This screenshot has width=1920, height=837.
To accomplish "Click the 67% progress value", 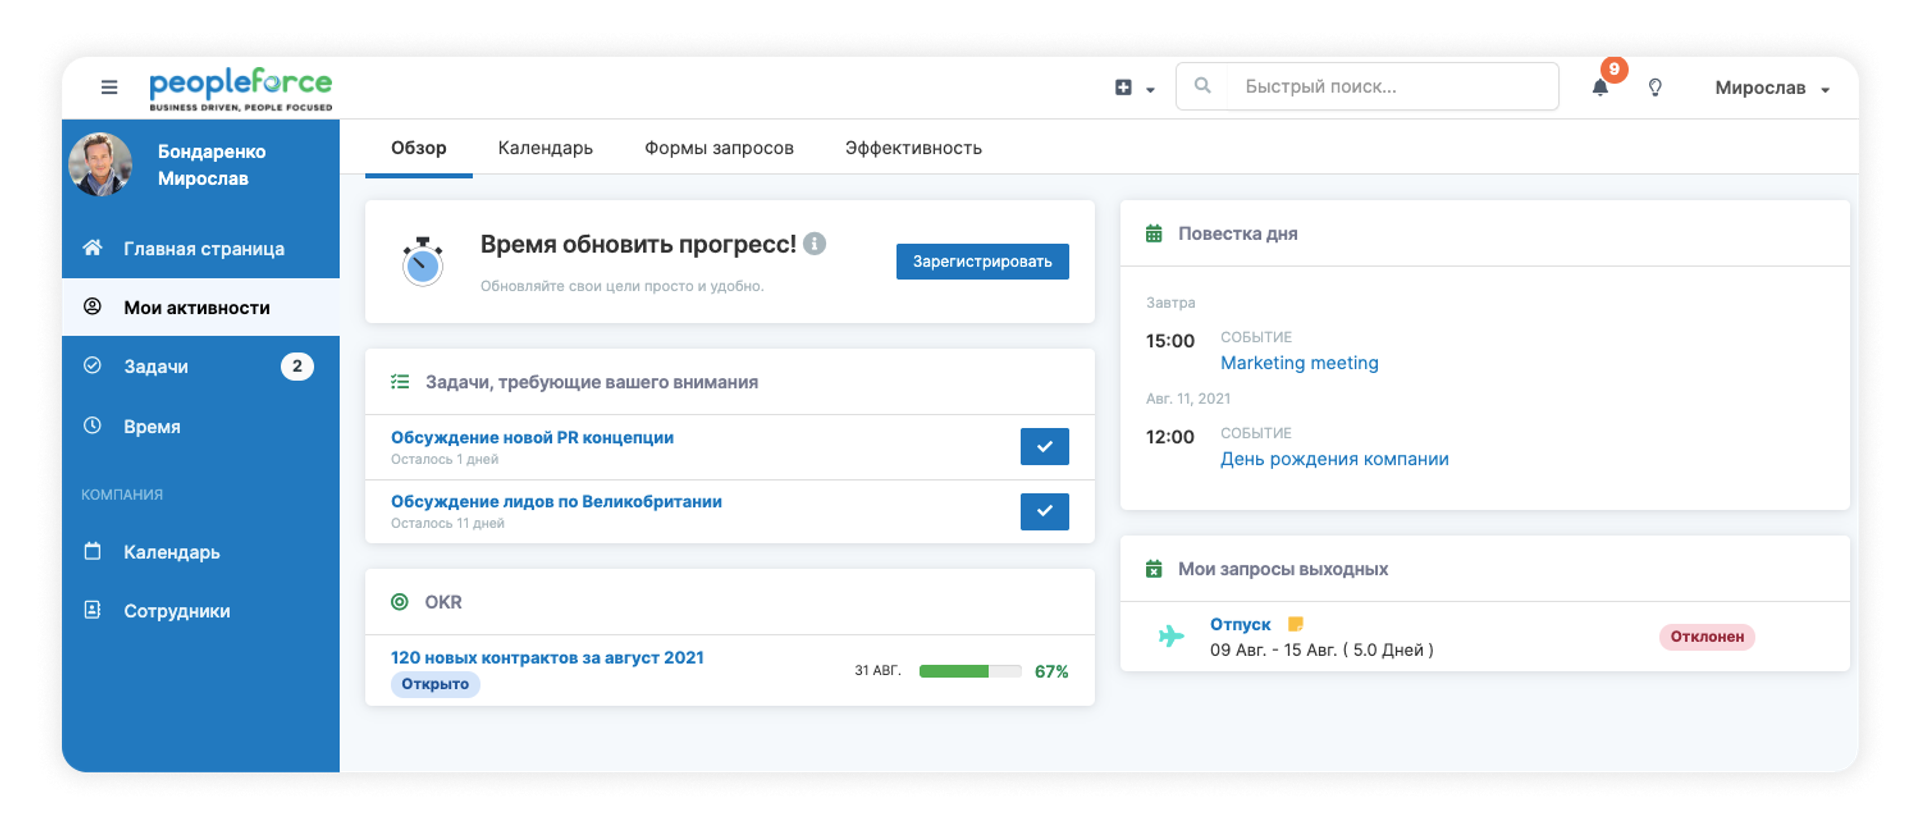I will click(x=1051, y=671).
